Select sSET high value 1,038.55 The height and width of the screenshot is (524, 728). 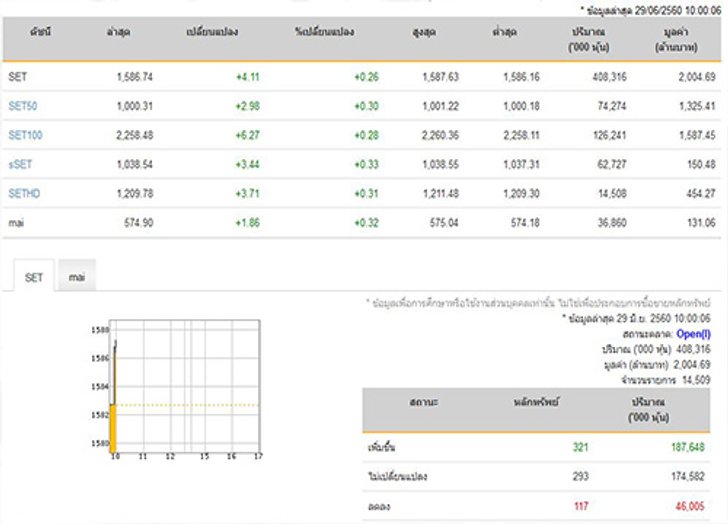coord(440,164)
